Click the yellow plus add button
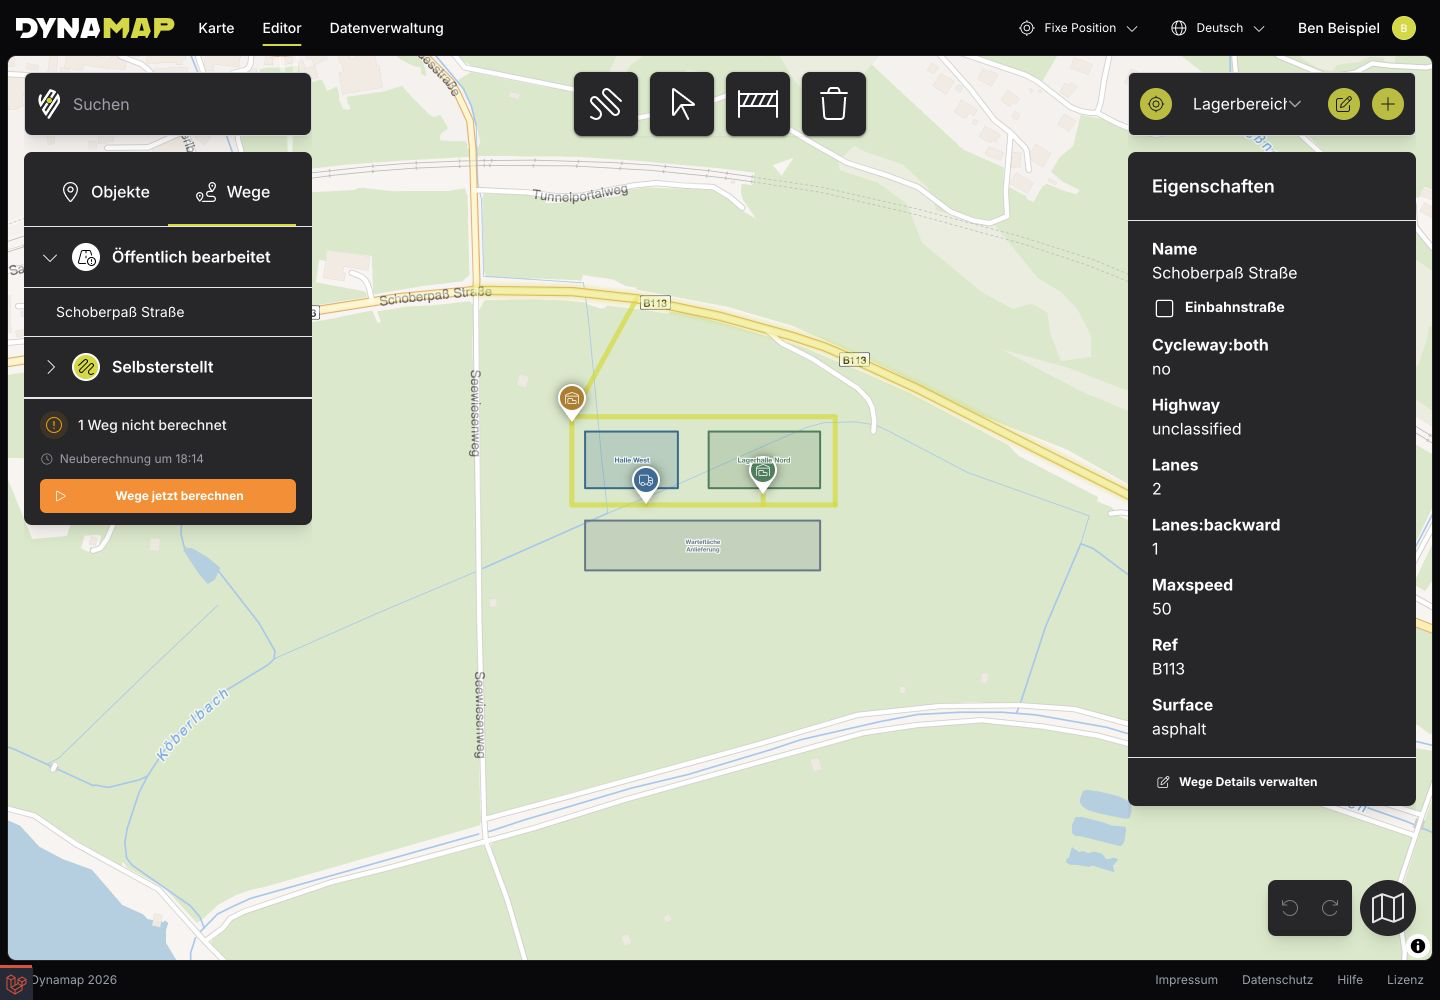 point(1388,104)
